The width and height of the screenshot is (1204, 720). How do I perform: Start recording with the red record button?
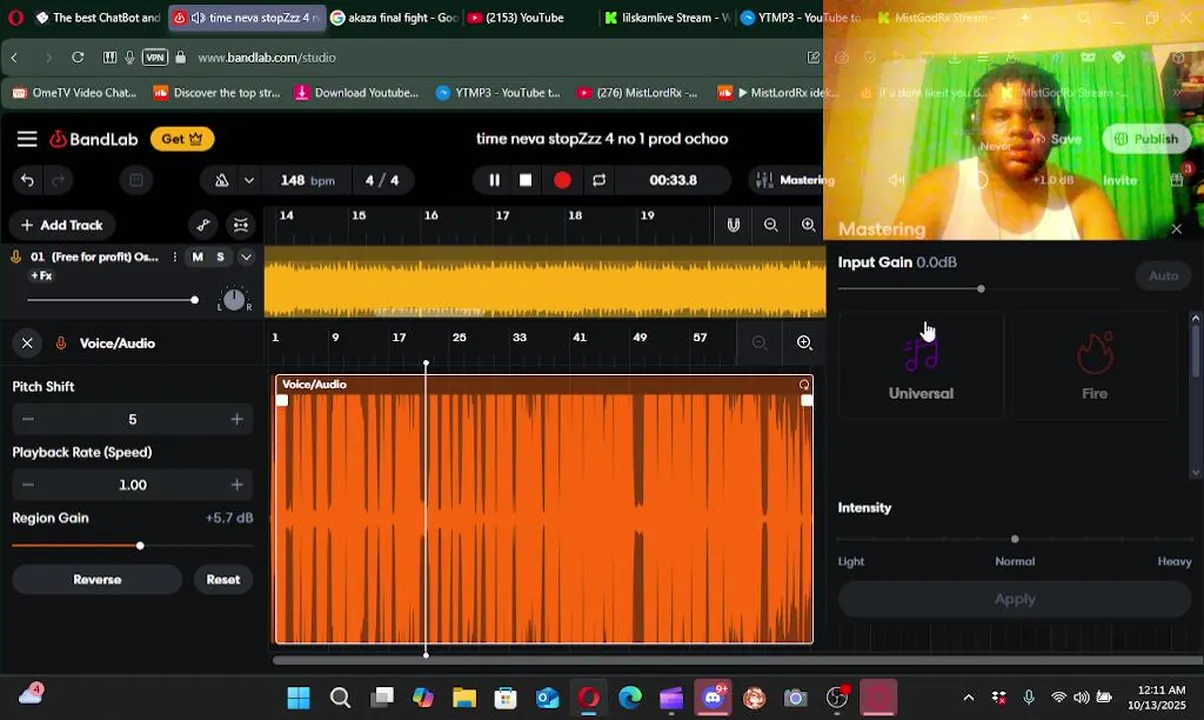coord(562,180)
